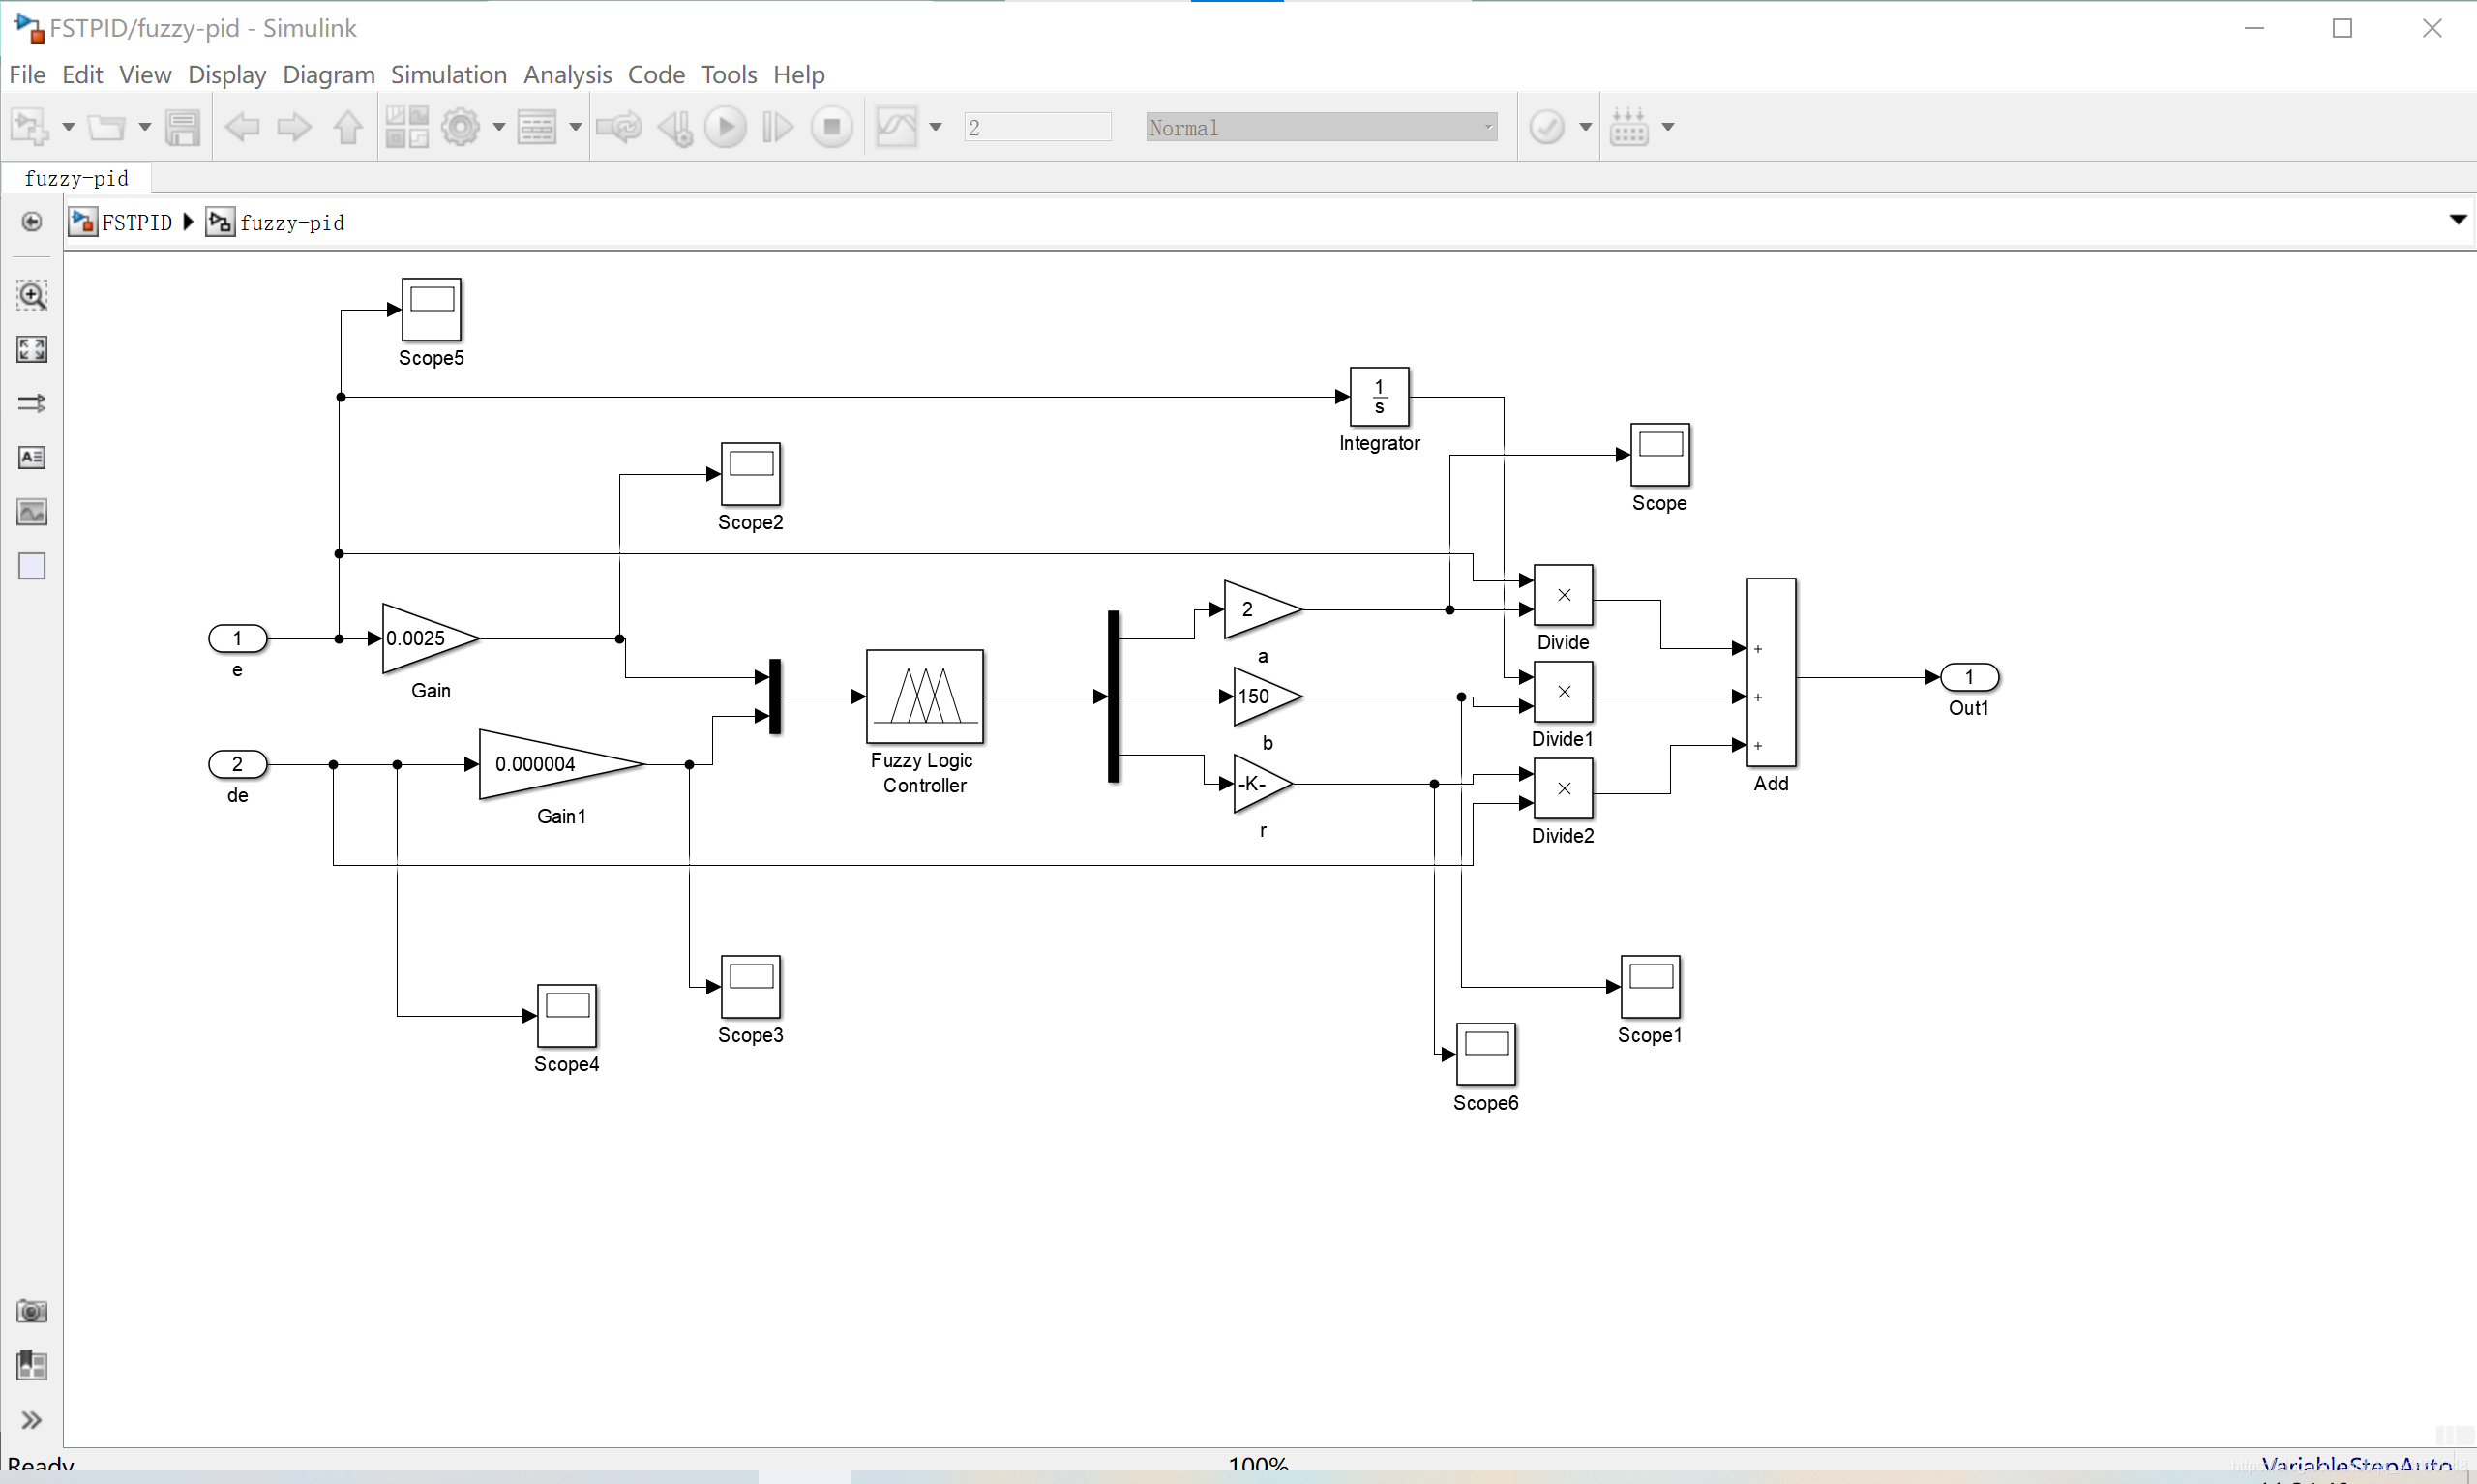Expand the Build Model dropdown arrow
The width and height of the screenshot is (2477, 1484).
[x=1668, y=127]
